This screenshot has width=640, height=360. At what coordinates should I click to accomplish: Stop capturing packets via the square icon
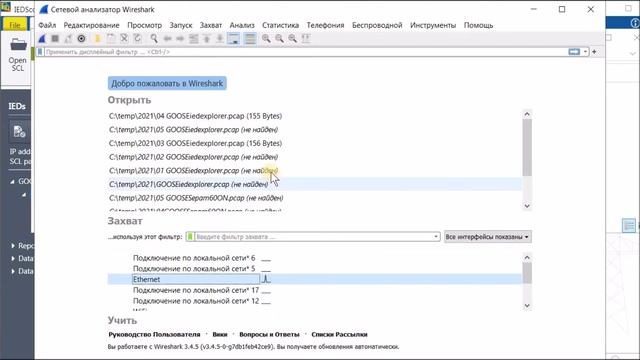55,38
